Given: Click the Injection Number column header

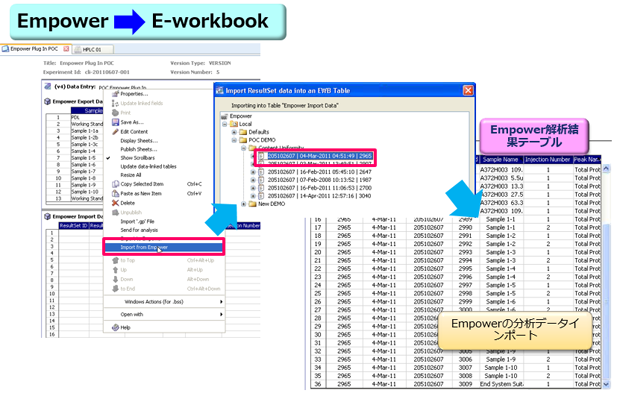Looking at the screenshot, I should tap(548, 159).
